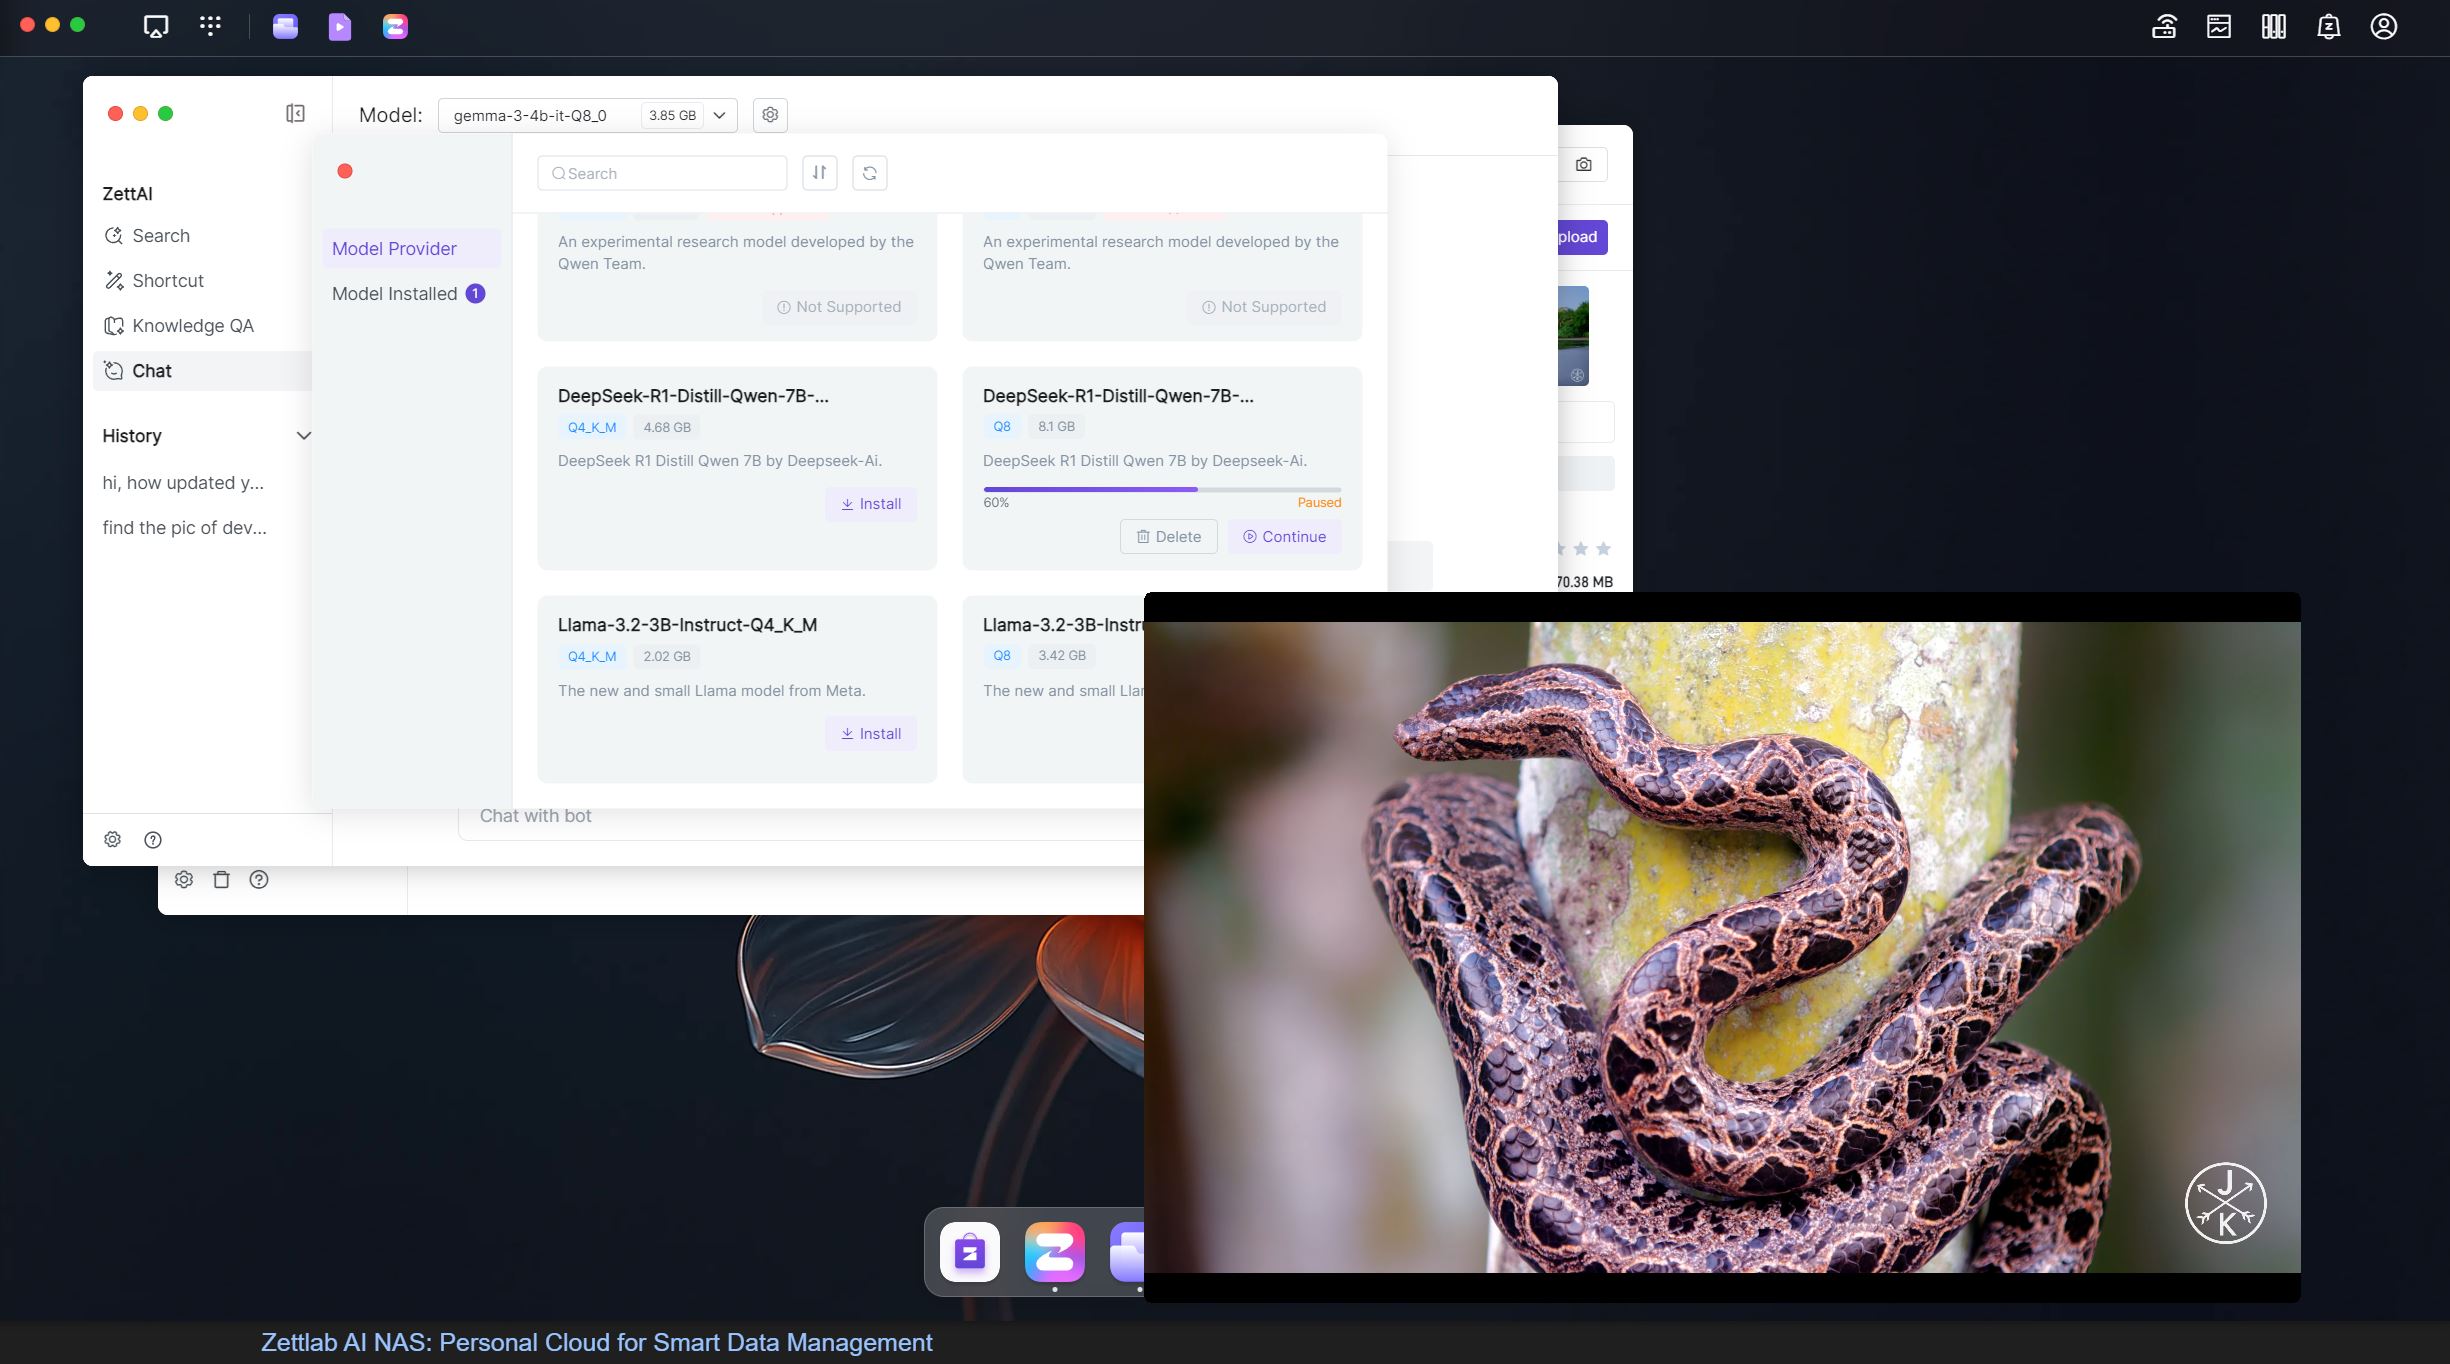The width and height of the screenshot is (2450, 1364).
Task: Open the Zettlab app from the dock
Action: click(x=1055, y=1251)
